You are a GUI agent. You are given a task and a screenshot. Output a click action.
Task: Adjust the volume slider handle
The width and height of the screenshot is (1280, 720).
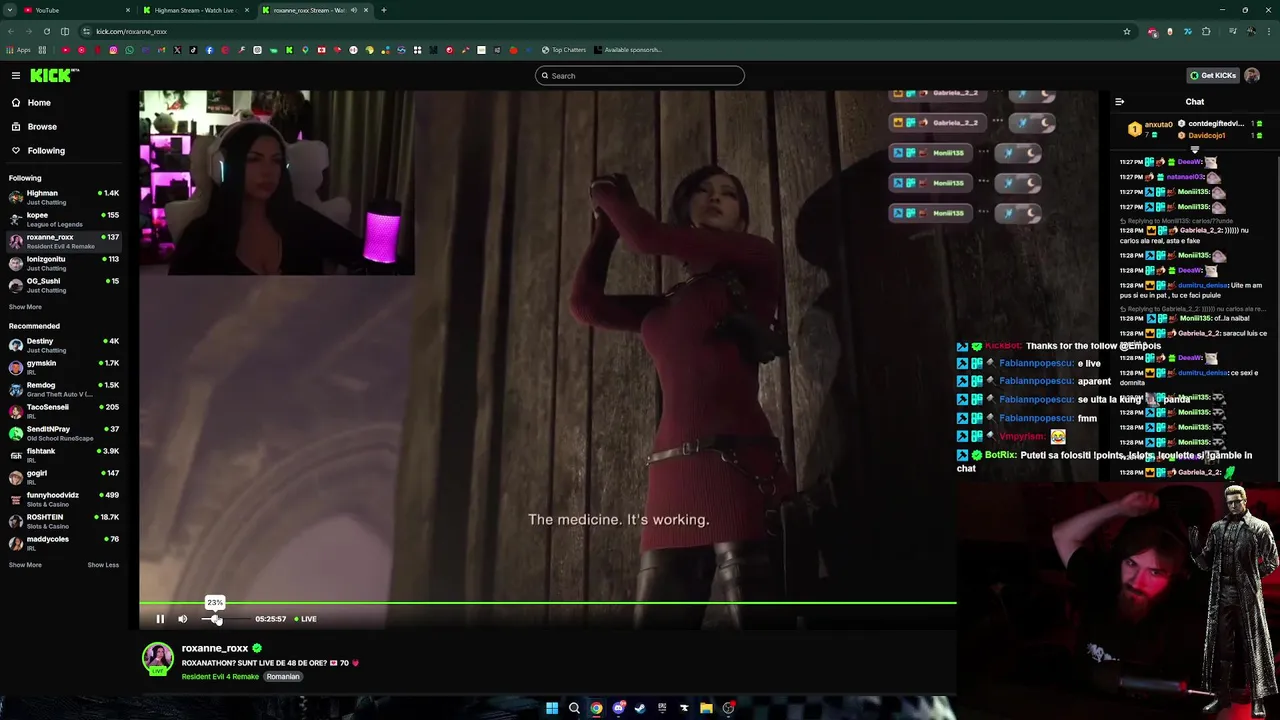[215, 619]
